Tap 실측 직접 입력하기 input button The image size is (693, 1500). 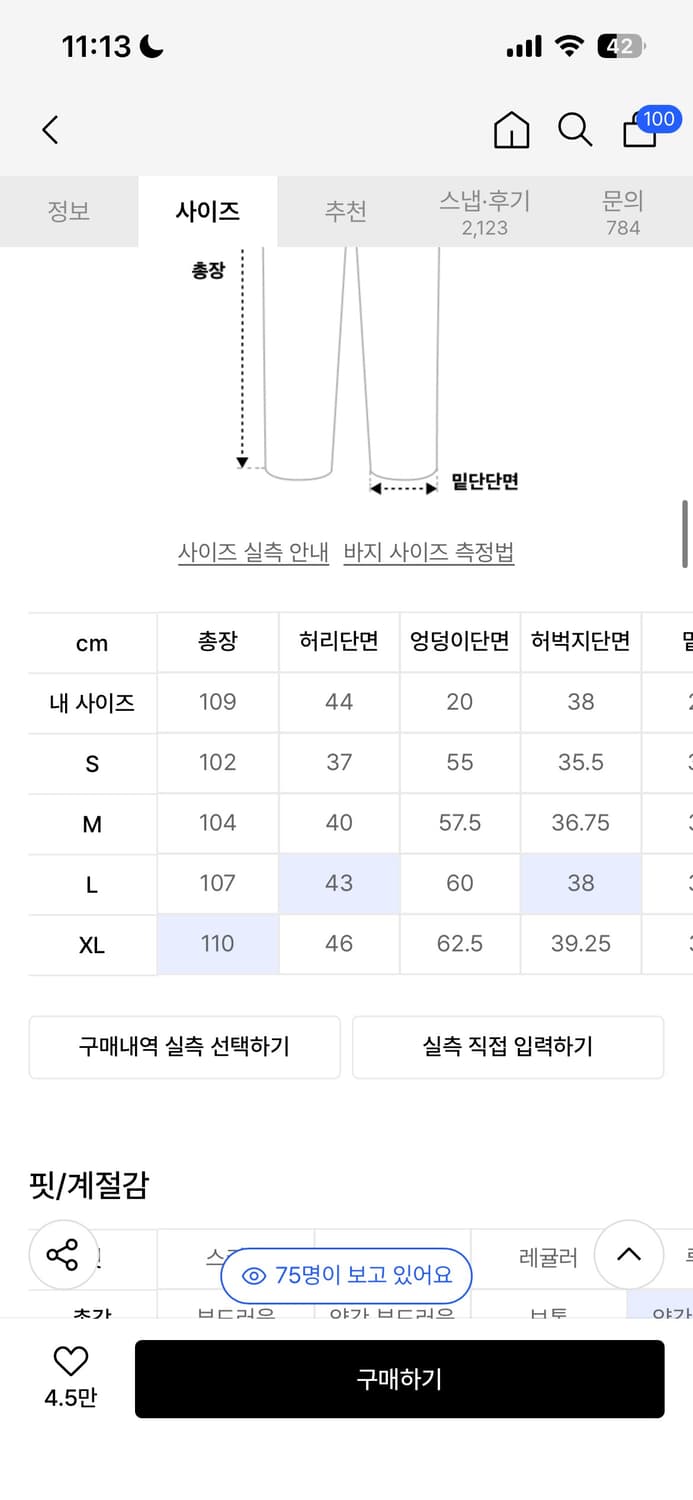pyautogui.click(x=508, y=1047)
